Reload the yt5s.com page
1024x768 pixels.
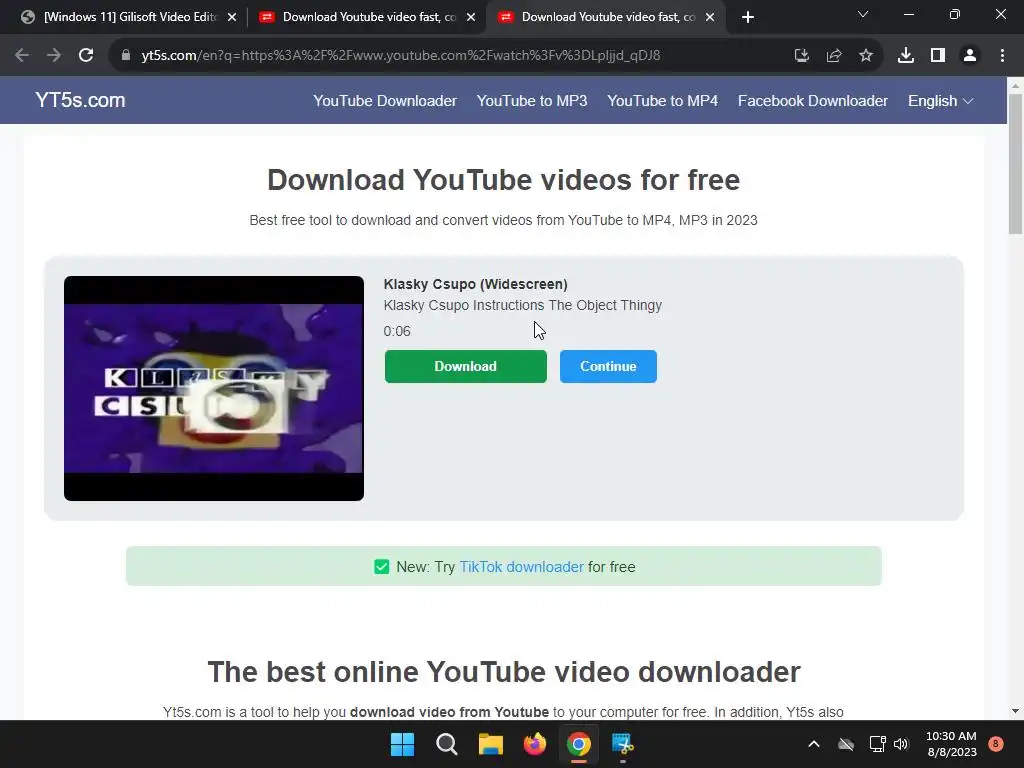click(x=86, y=56)
